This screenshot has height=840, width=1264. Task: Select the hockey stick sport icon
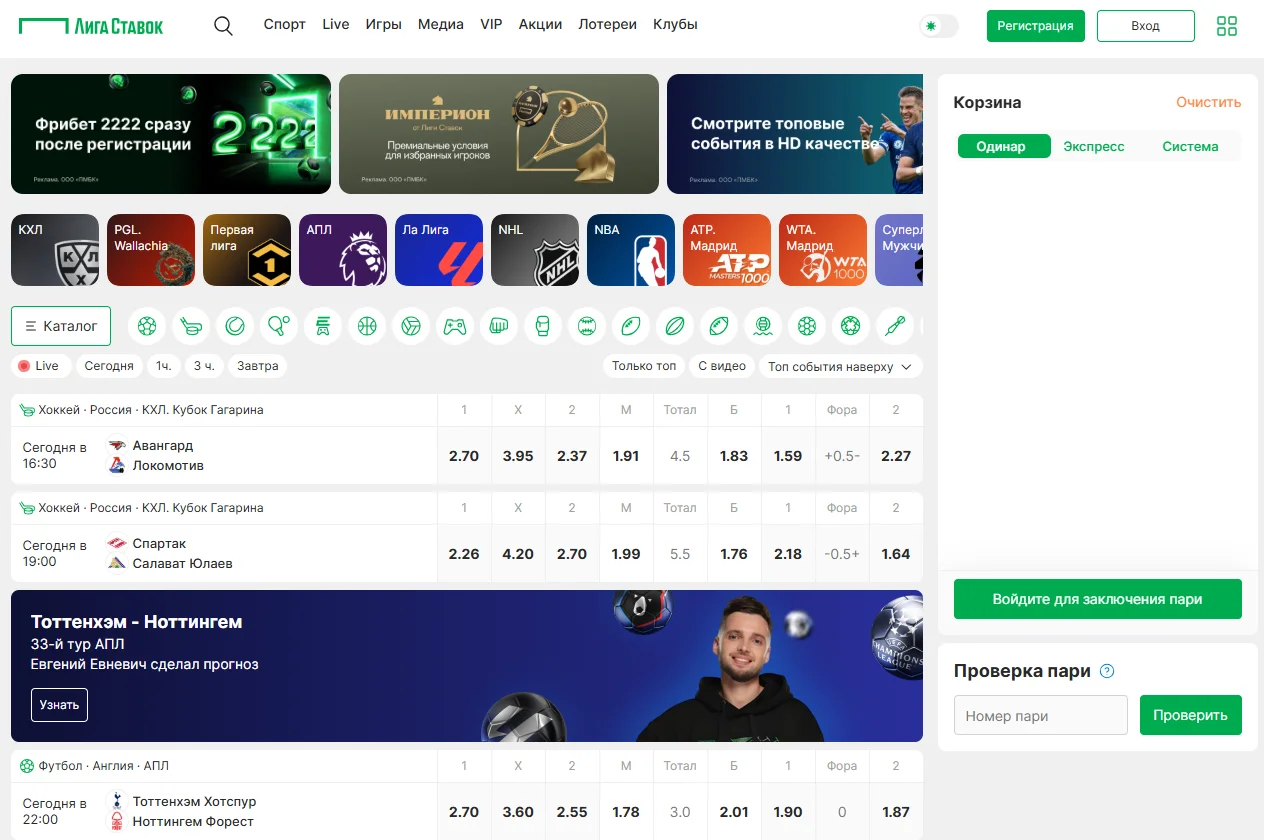[x=191, y=326]
